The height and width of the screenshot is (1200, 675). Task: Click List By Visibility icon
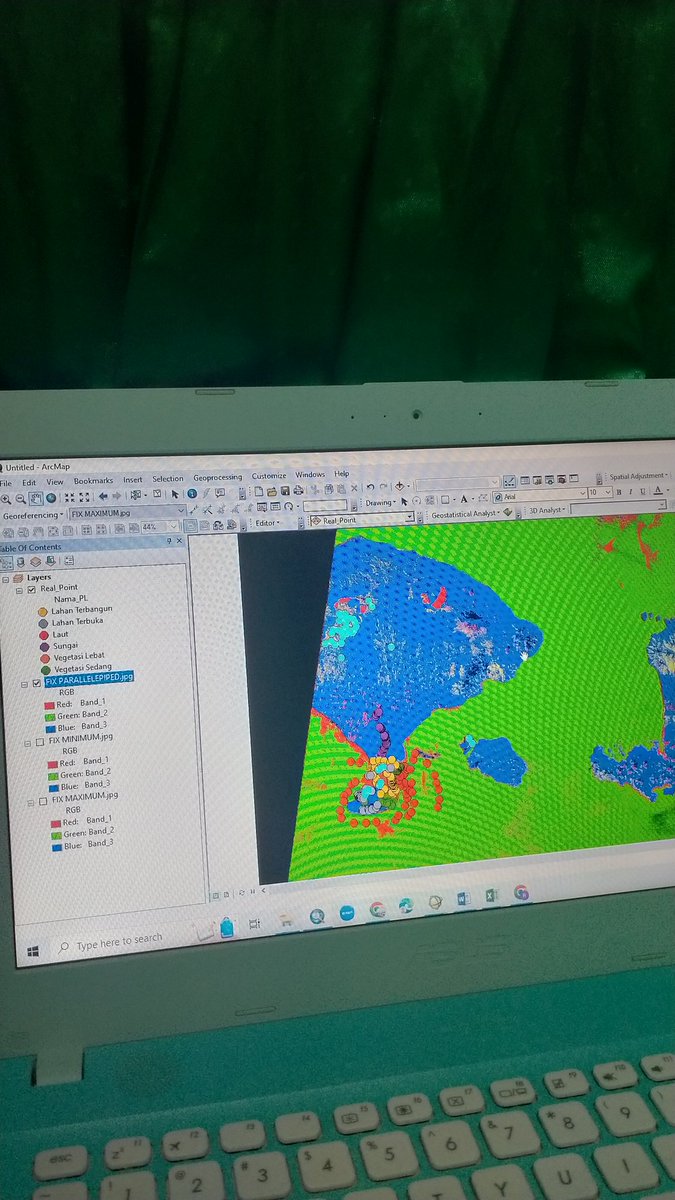click(x=36, y=562)
